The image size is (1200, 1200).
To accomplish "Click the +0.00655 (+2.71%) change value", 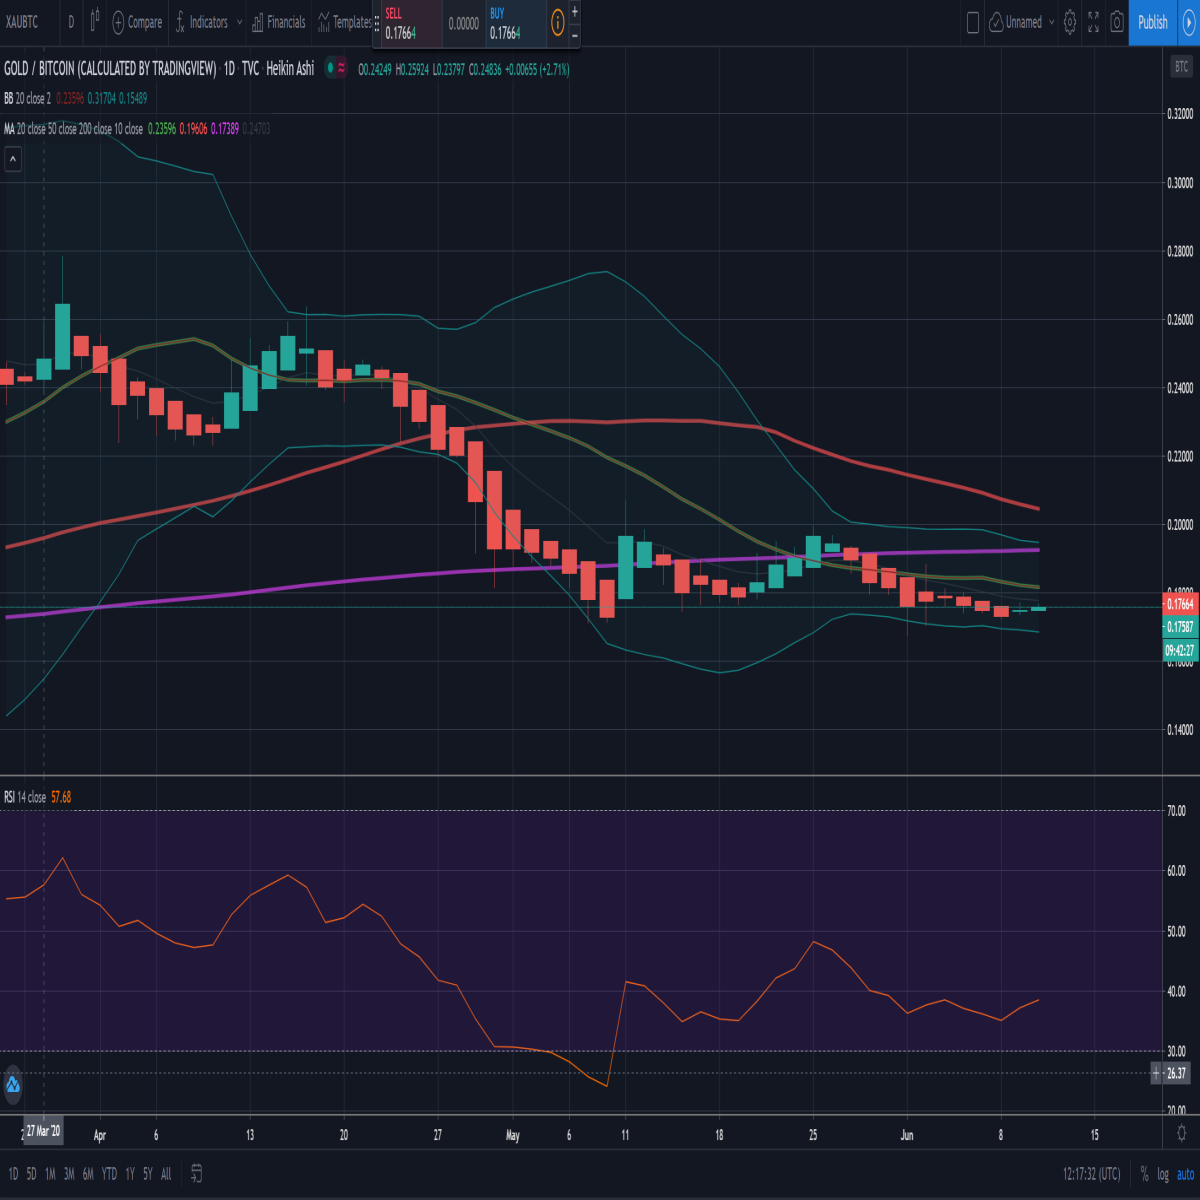I will pos(537,69).
